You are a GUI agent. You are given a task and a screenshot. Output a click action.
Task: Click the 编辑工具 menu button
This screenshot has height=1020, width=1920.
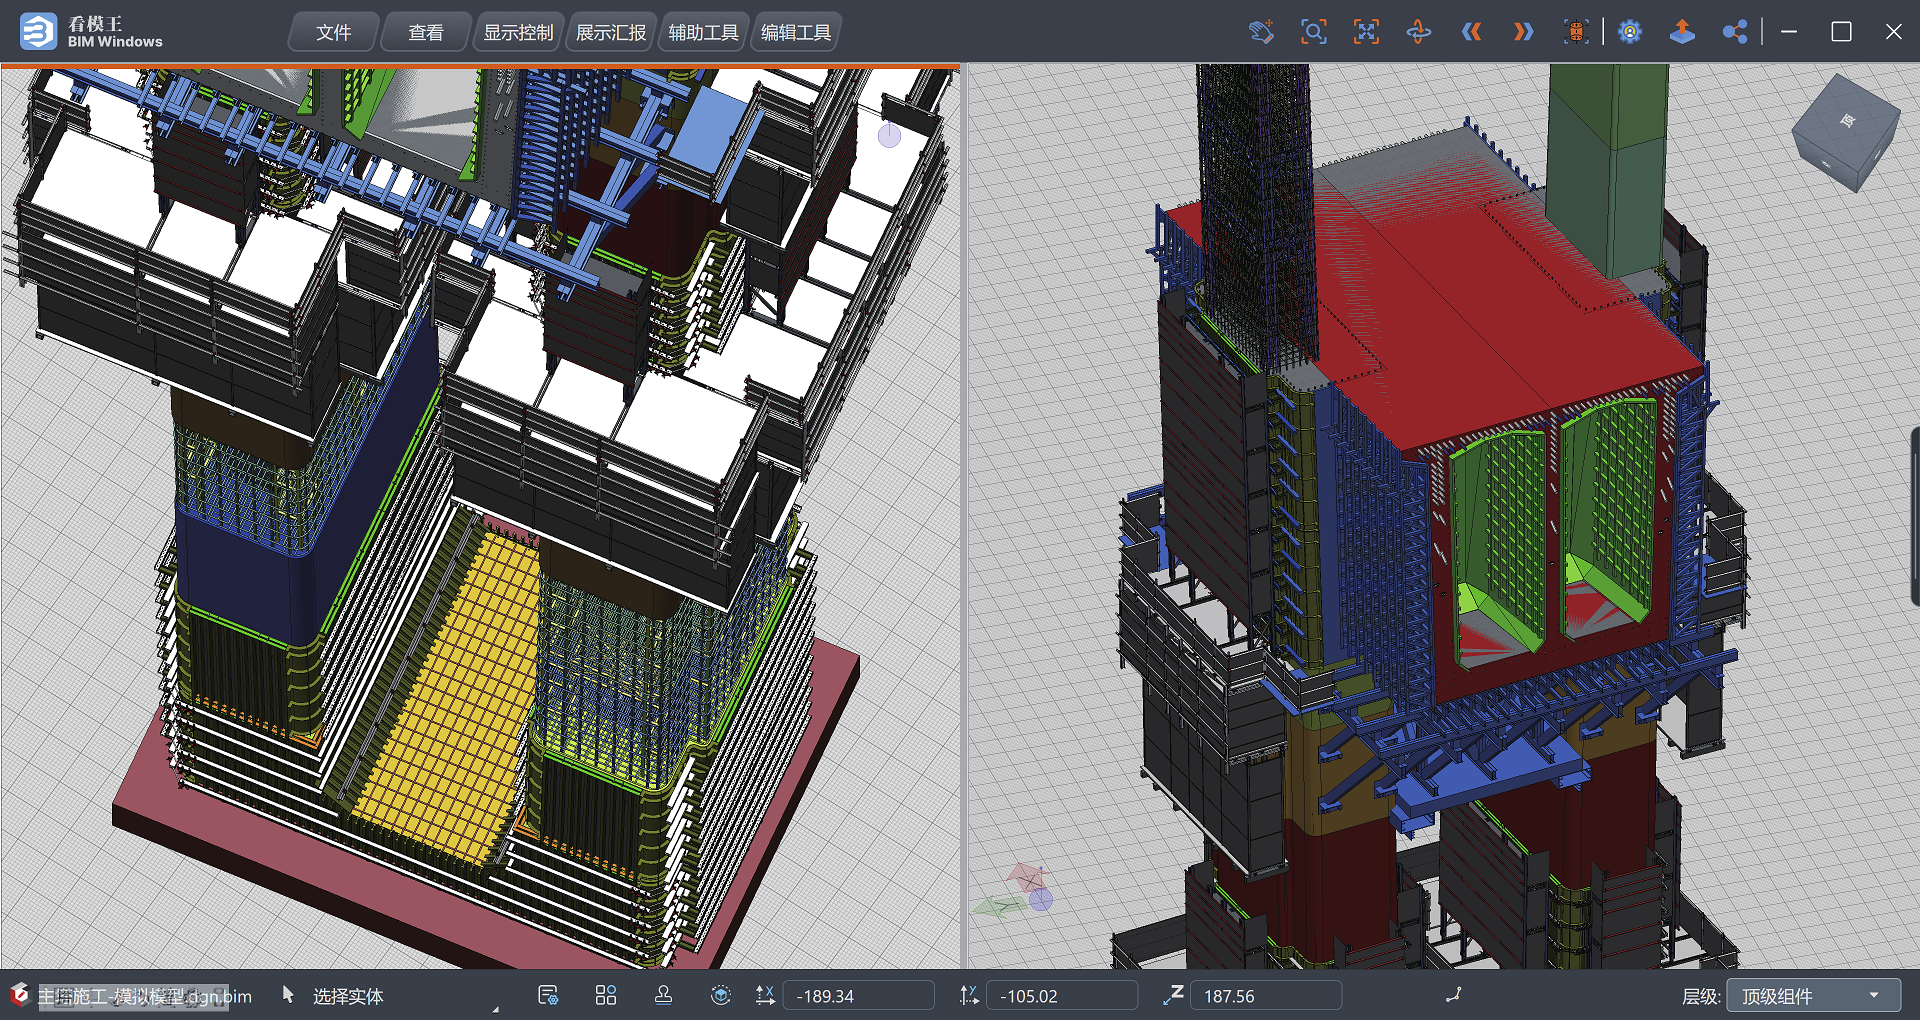[x=796, y=33]
